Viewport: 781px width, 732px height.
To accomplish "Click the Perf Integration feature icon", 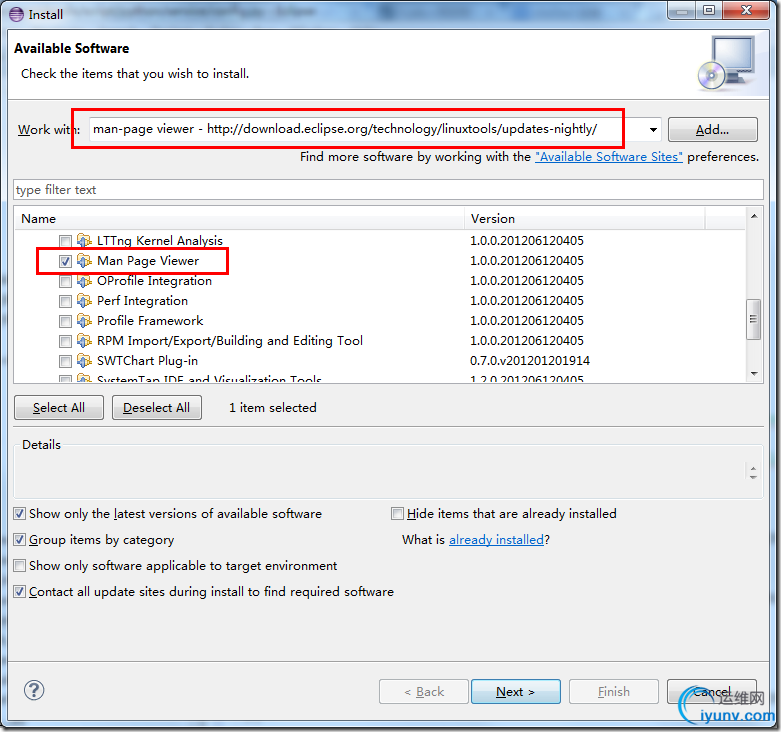I will (84, 301).
